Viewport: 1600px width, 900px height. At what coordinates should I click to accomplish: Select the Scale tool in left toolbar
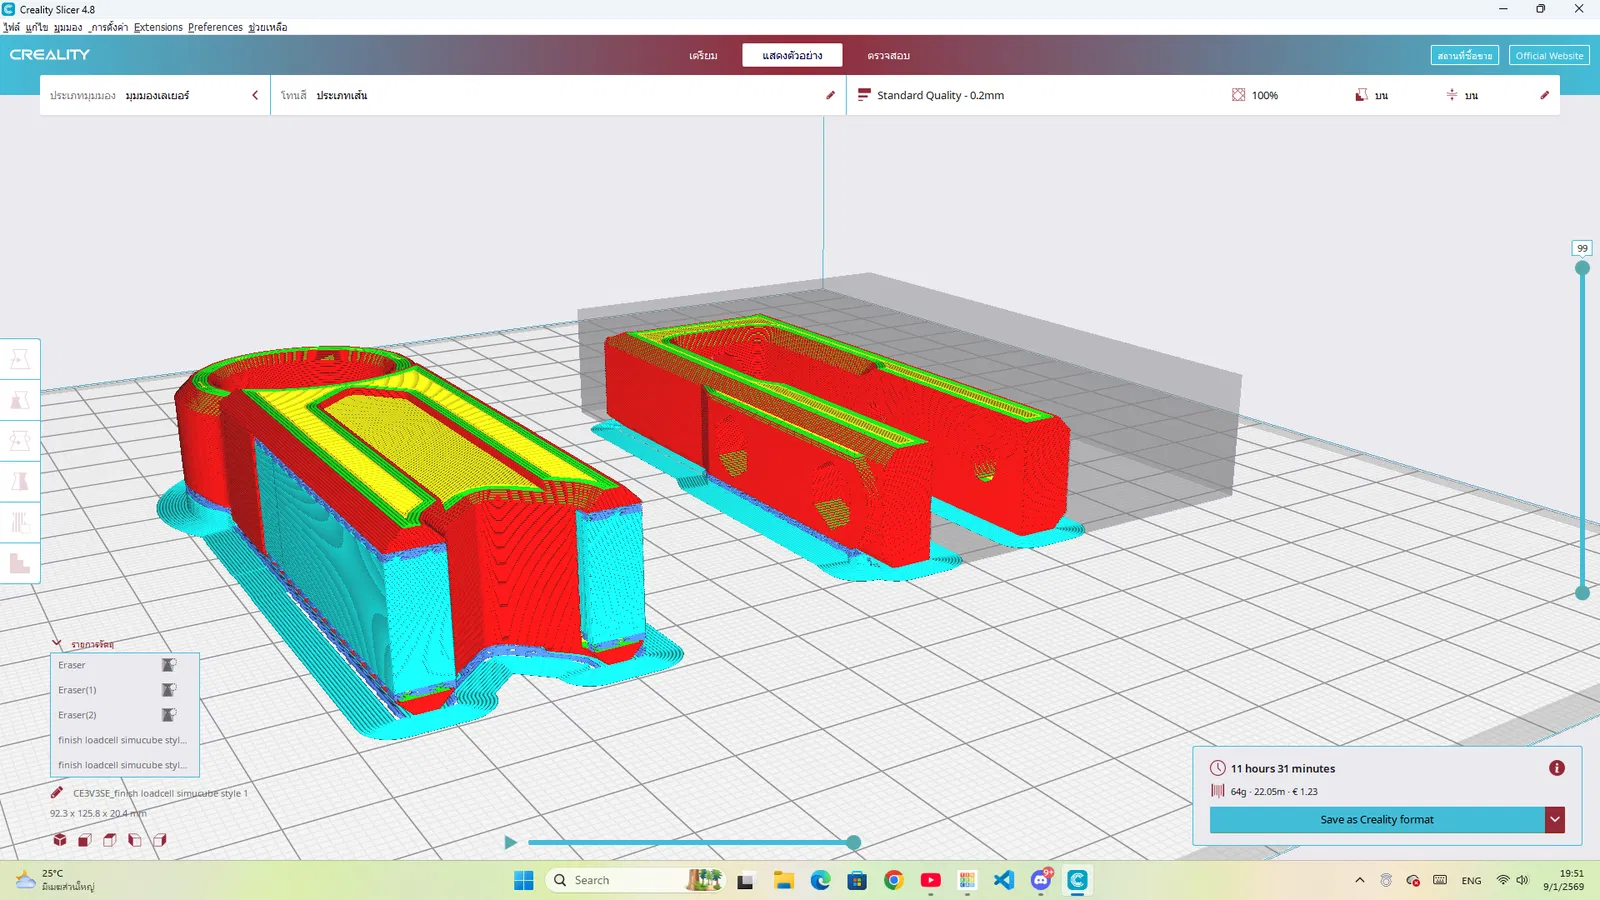19,400
